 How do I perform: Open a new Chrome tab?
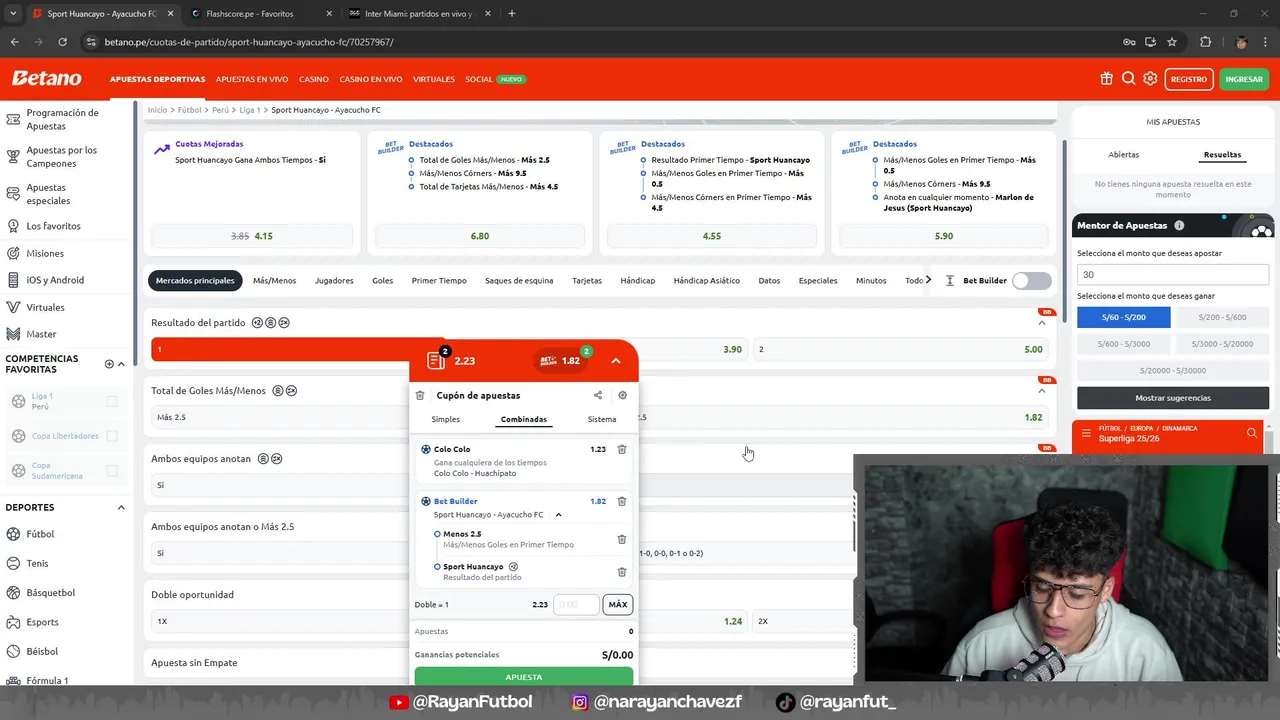coord(512,14)
